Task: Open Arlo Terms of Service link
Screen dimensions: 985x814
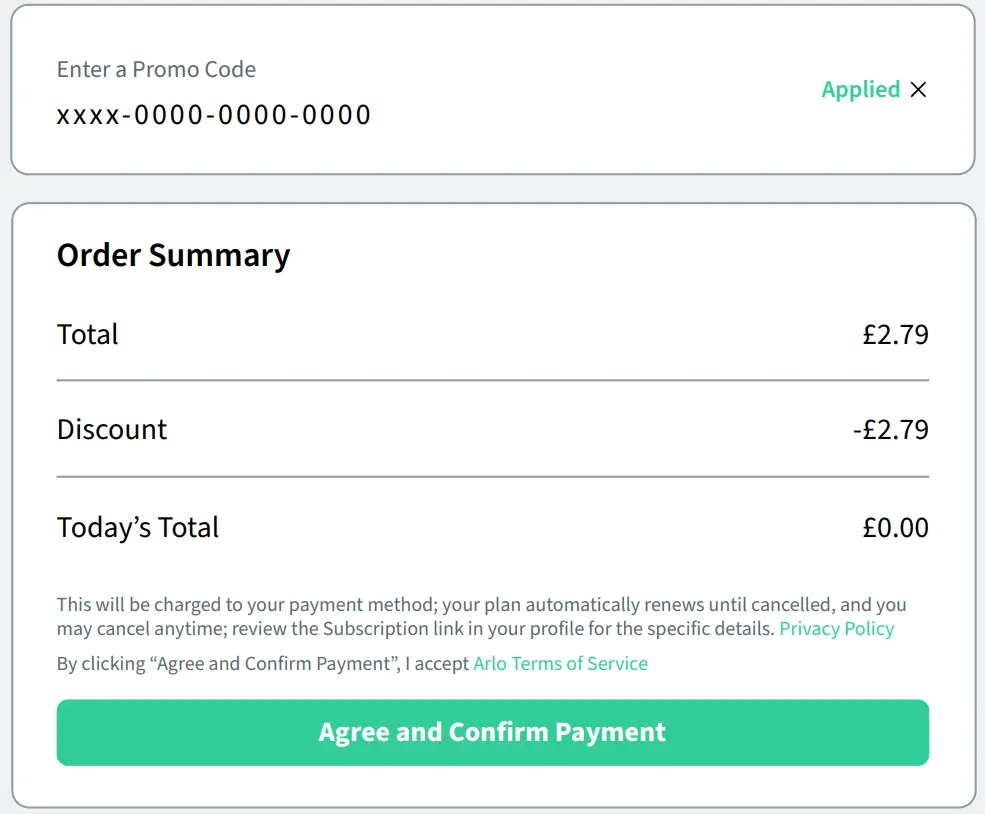Action: point(560,664)
